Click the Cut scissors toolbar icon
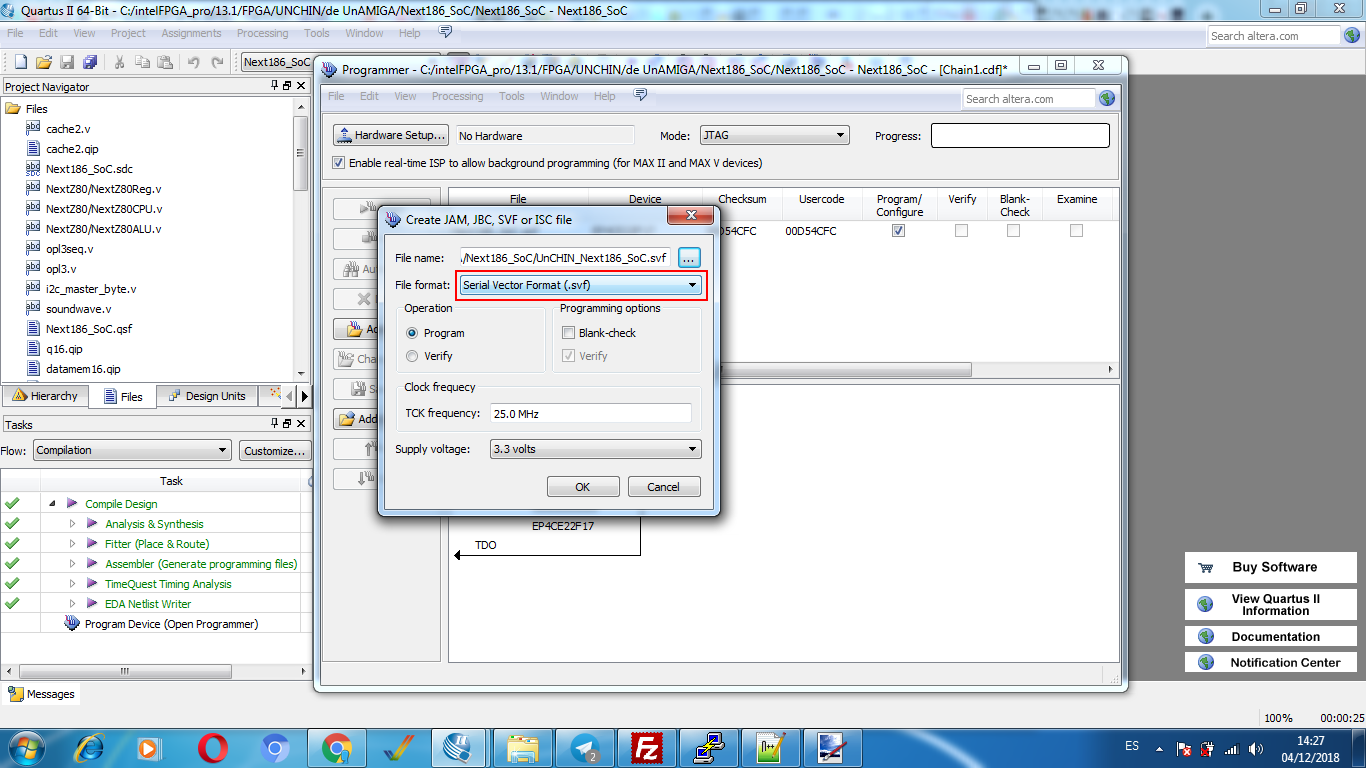The image size is (1366, 768). pos(119,62)
